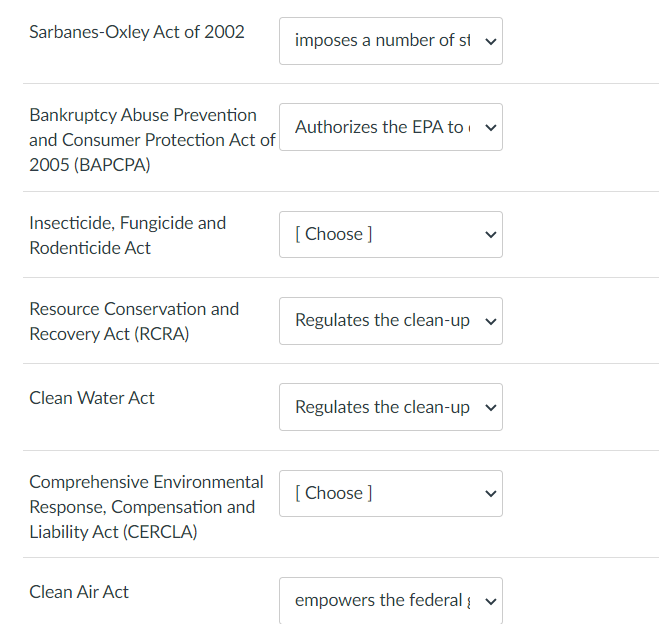Viewport: 672px width, 624px height.
Task: Click chevron arrow on Clean Water Act dropdown
Action: coord(489,408)
